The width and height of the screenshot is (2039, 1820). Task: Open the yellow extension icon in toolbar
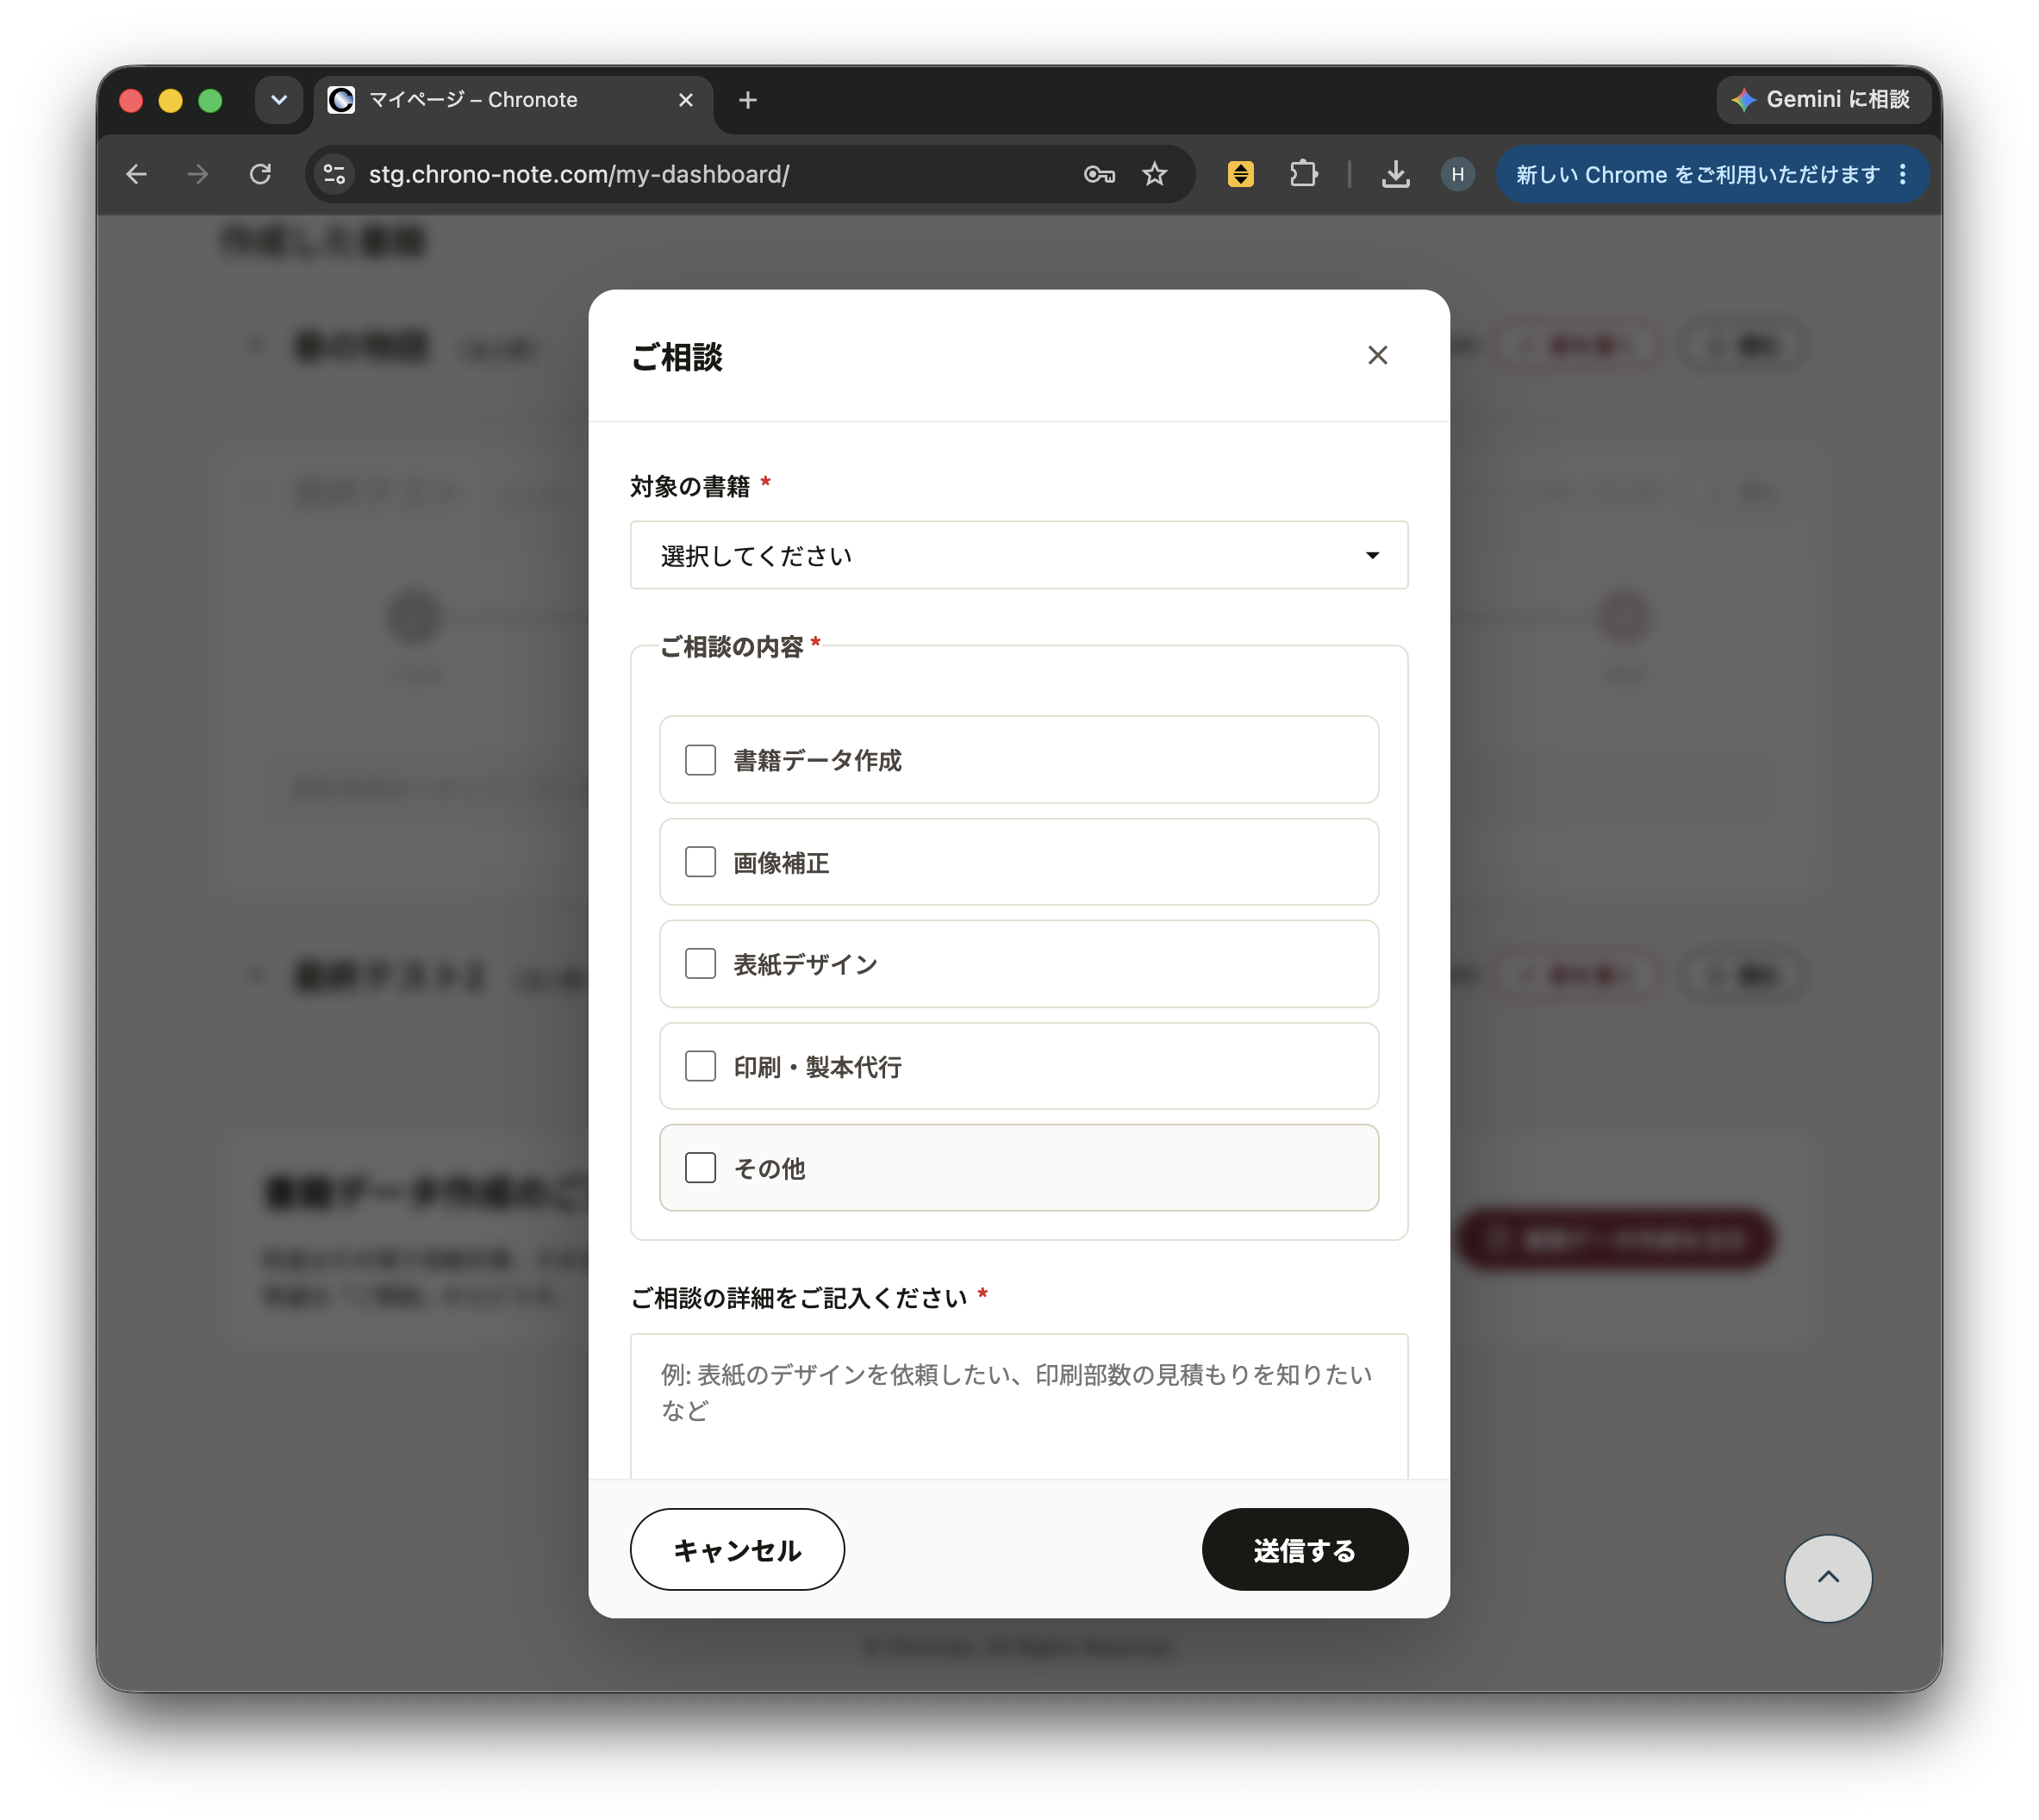coord(1240,174)
